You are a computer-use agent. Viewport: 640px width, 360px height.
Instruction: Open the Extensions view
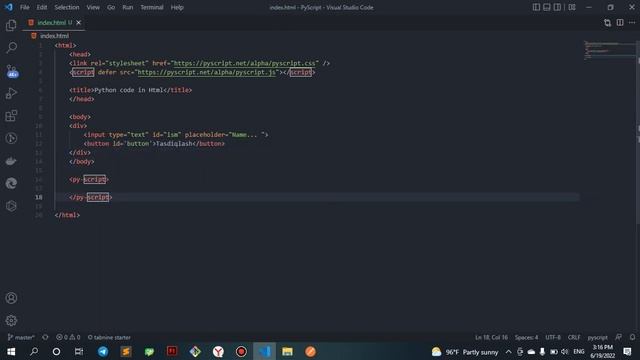click(11, 116)
